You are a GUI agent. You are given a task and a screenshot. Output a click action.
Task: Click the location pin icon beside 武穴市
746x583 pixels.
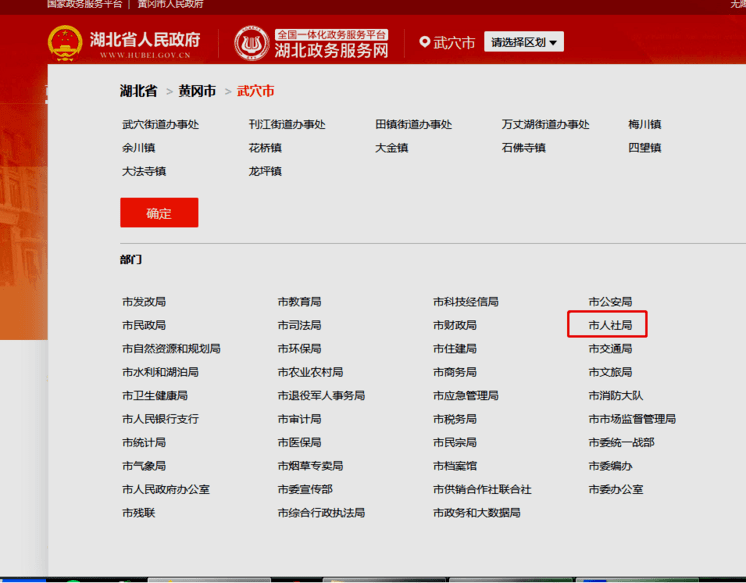point(424,42)
